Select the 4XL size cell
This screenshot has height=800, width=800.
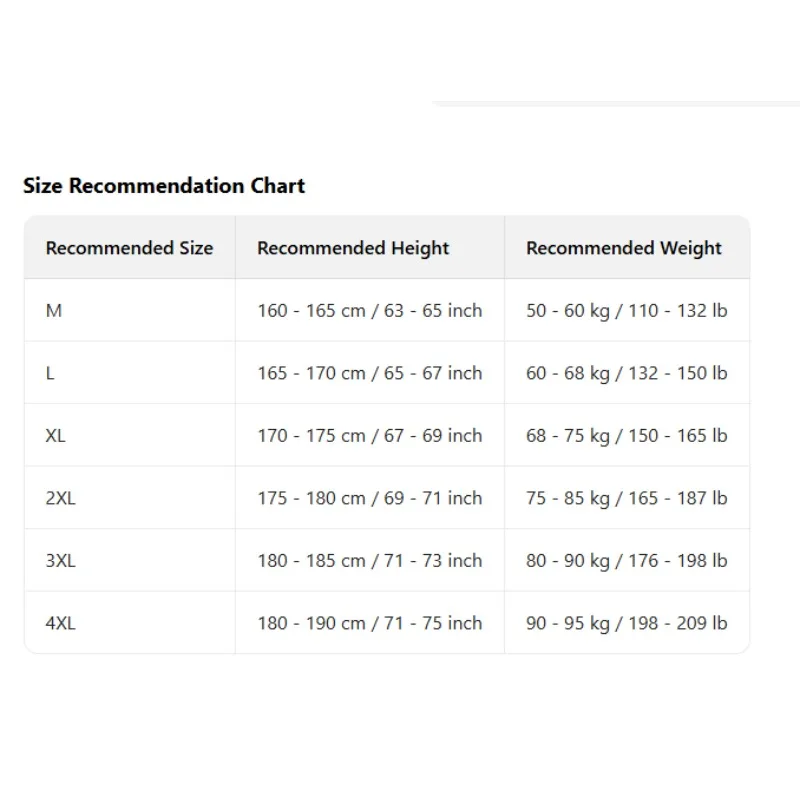60,623
